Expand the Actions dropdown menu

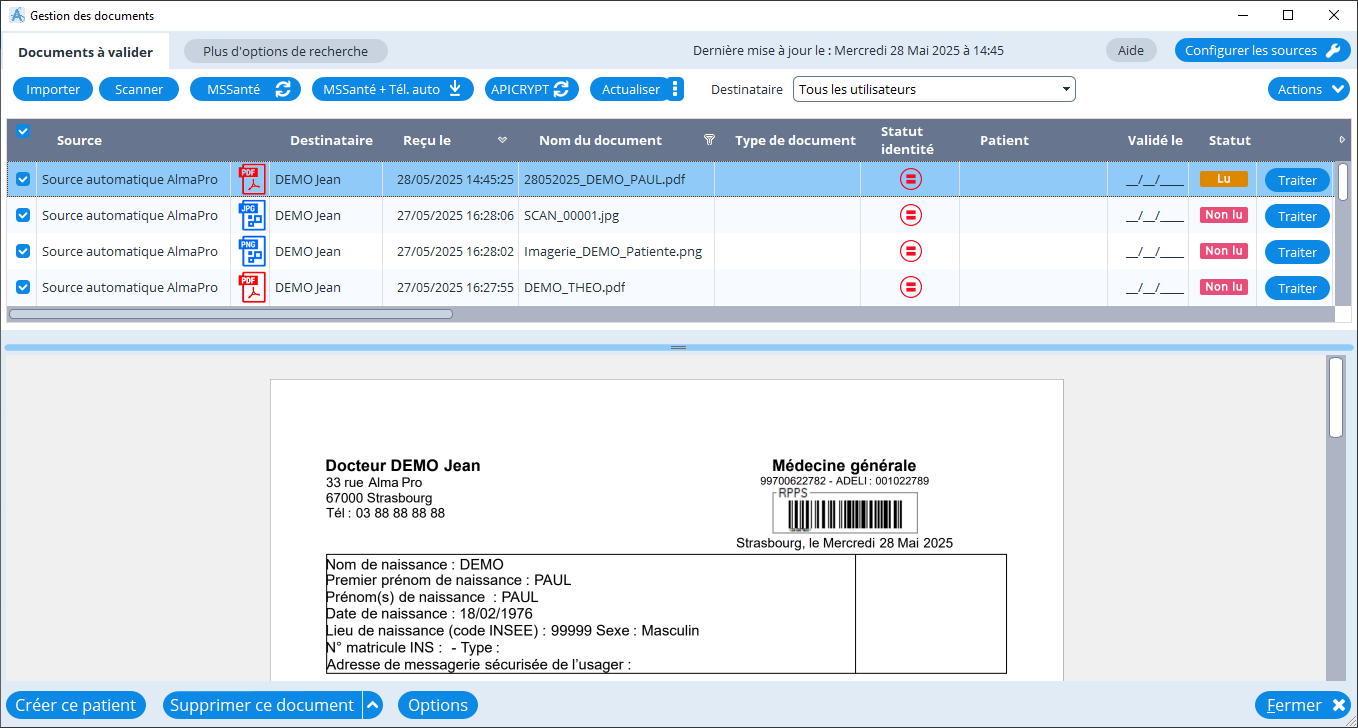(1309, 89)
